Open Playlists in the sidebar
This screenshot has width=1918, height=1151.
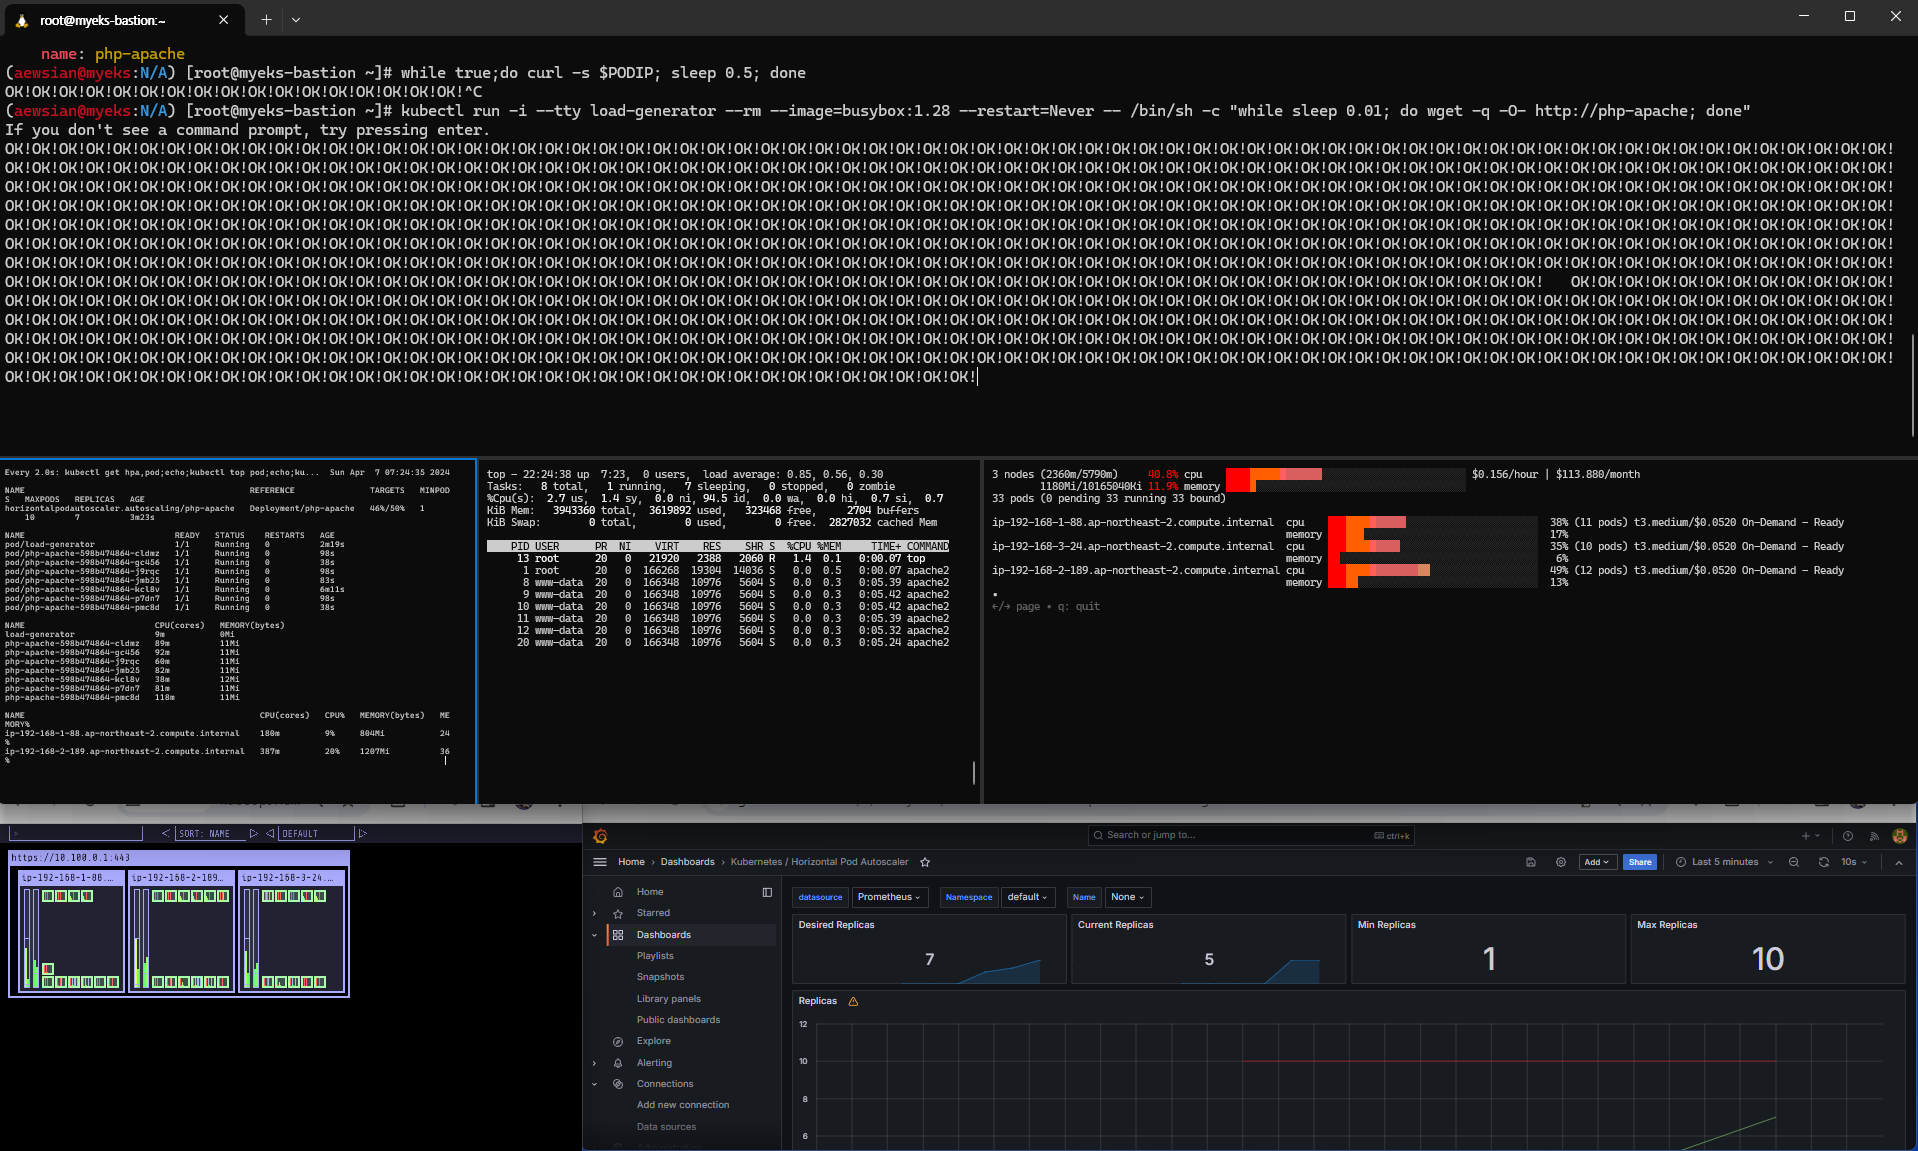(655, 956)
